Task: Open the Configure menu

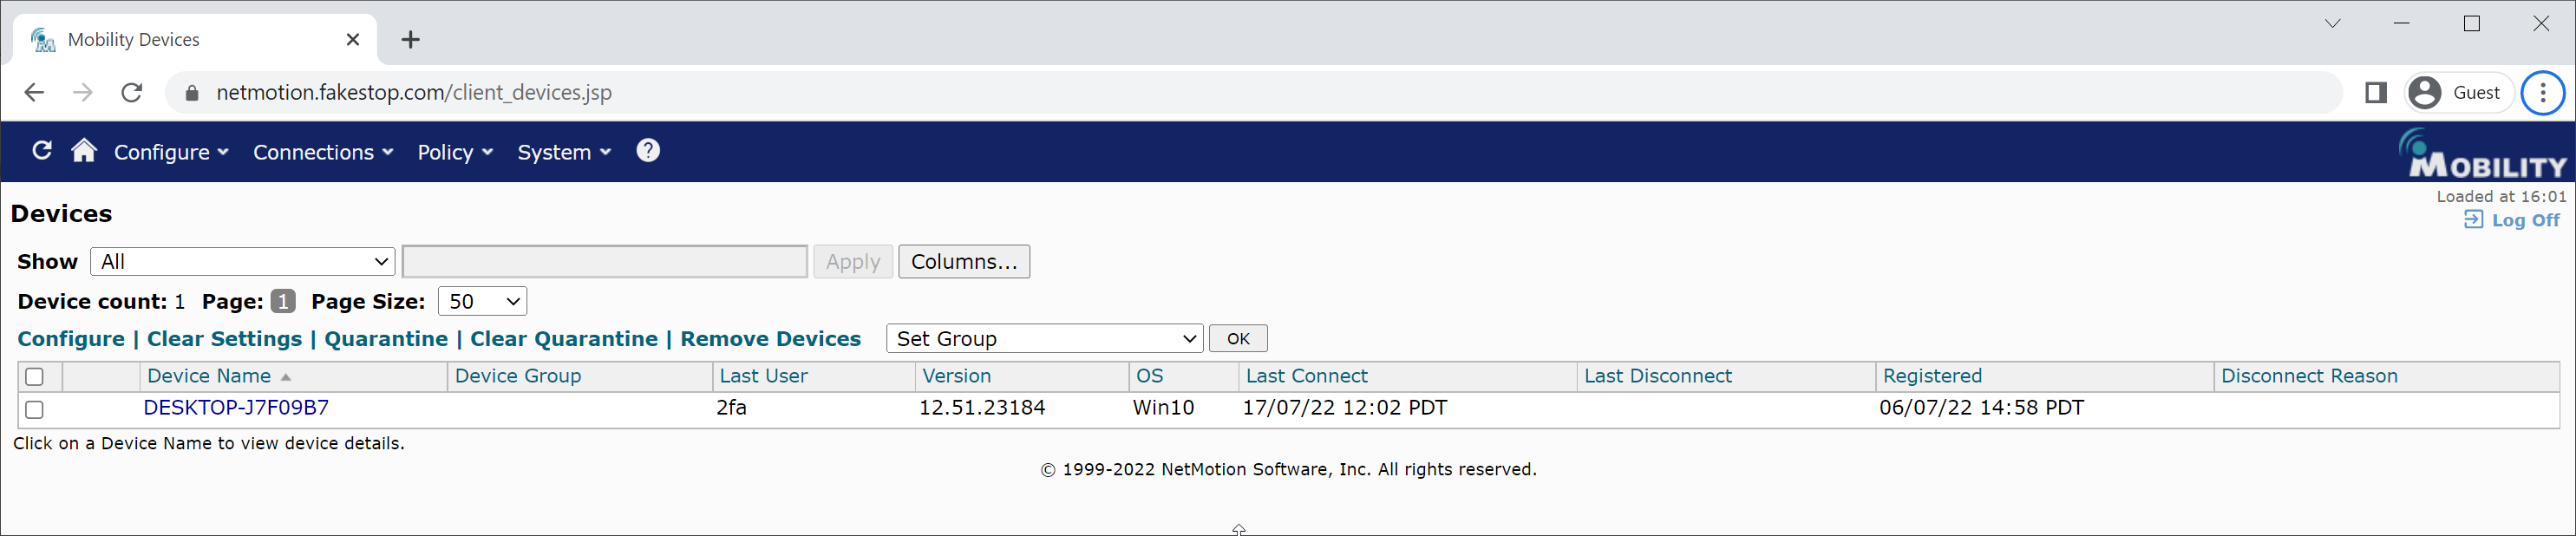Action: coord(171,152)
